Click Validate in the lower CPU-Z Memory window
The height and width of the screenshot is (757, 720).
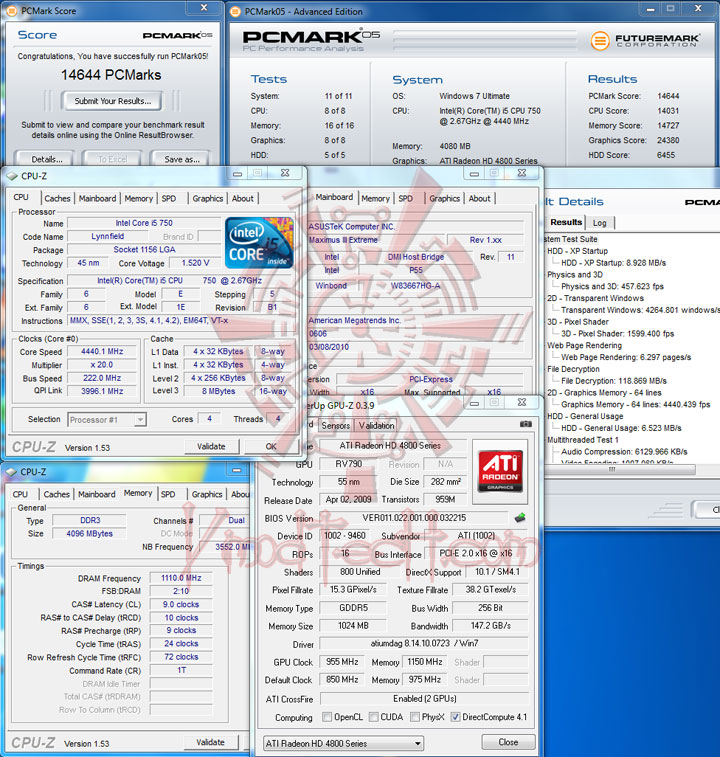pyautogui.click(x=211, y=742)
